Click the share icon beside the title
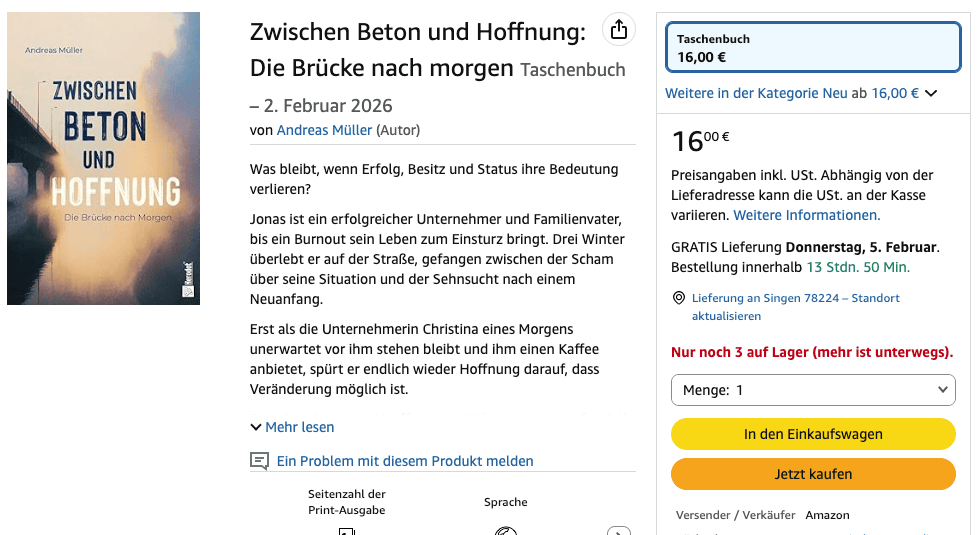This screenshot has width=977, height=535. point(619,30)
